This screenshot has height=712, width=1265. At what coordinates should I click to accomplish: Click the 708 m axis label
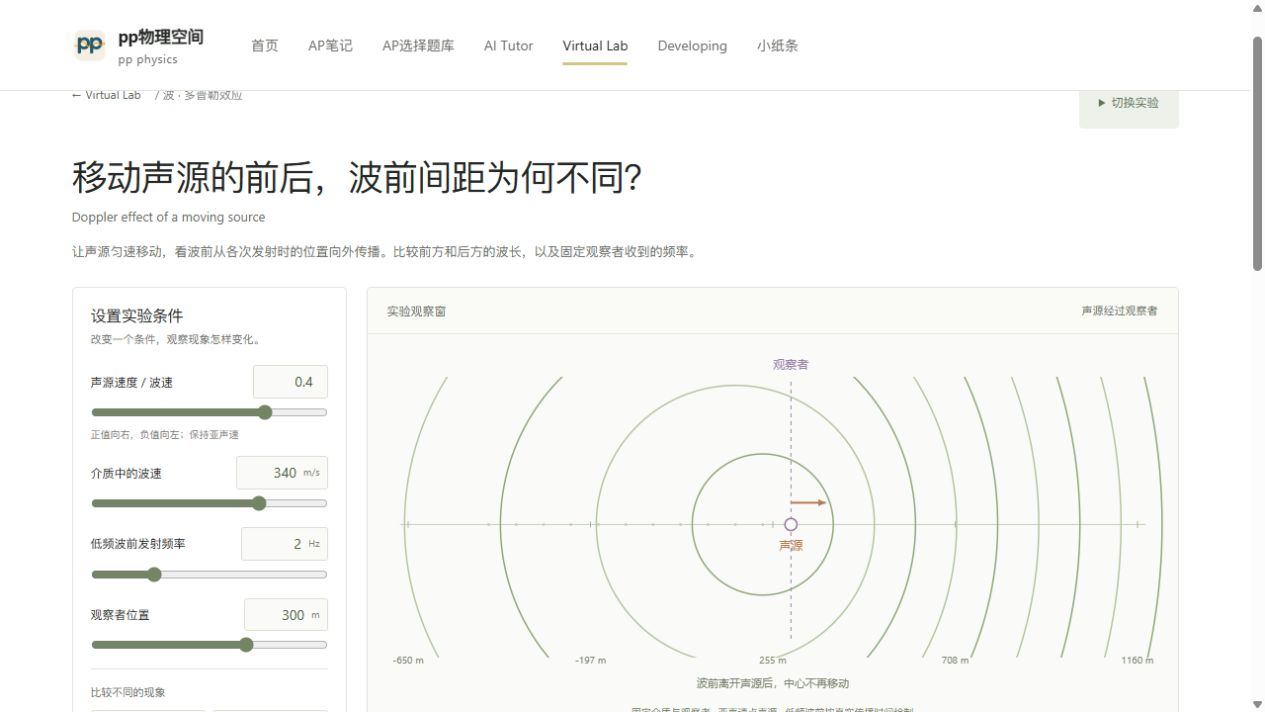coord(955,660)
